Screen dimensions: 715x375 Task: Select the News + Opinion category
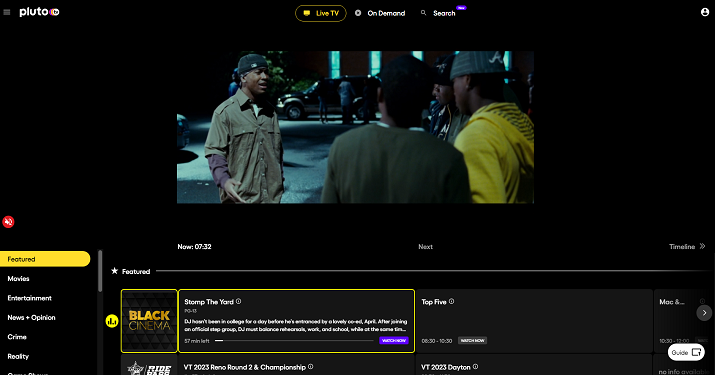click(x=31, y=318)
